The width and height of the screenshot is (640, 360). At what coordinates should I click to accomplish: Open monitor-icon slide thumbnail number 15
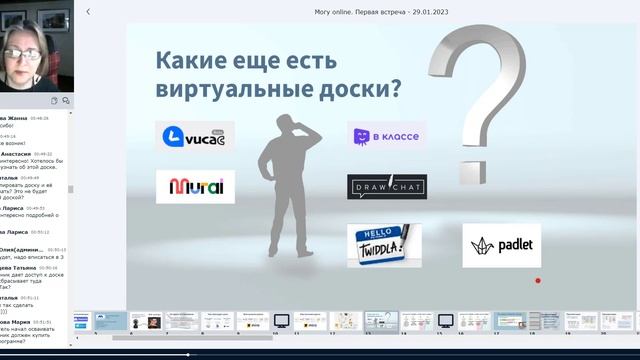(445, 322)
